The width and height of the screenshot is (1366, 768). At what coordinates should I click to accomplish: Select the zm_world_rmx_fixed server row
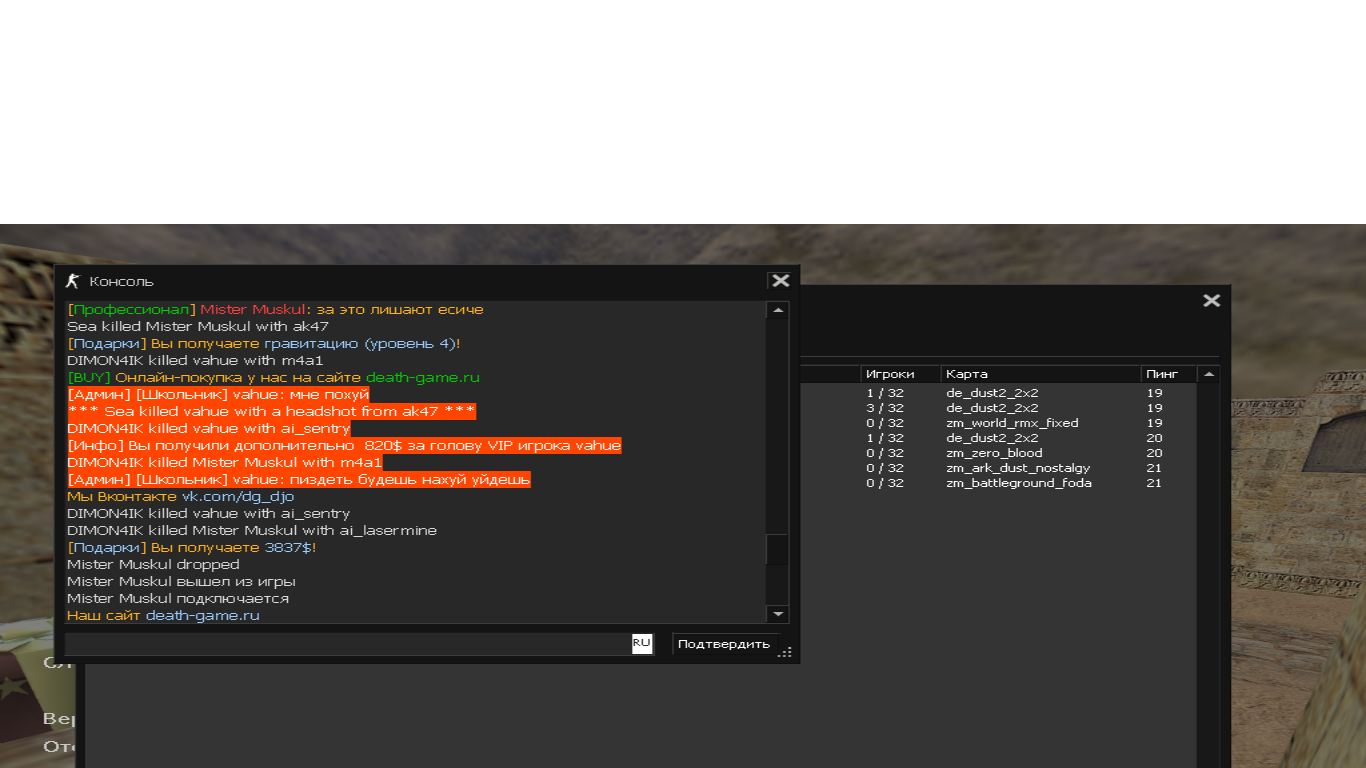1012,423
